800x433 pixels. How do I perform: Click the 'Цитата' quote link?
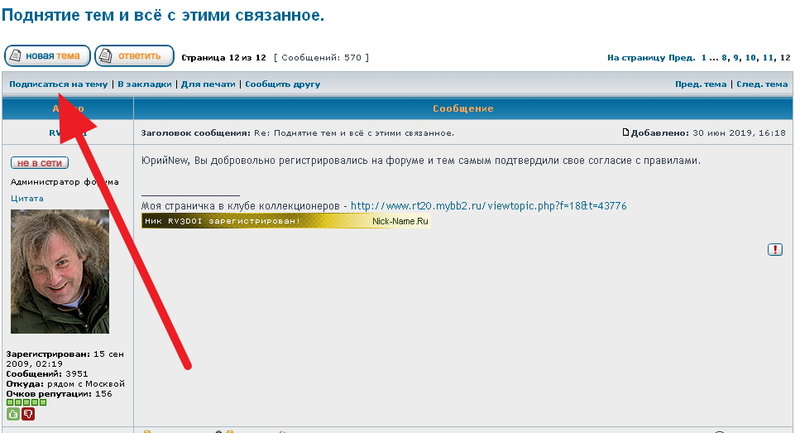[x=27, y=198]
